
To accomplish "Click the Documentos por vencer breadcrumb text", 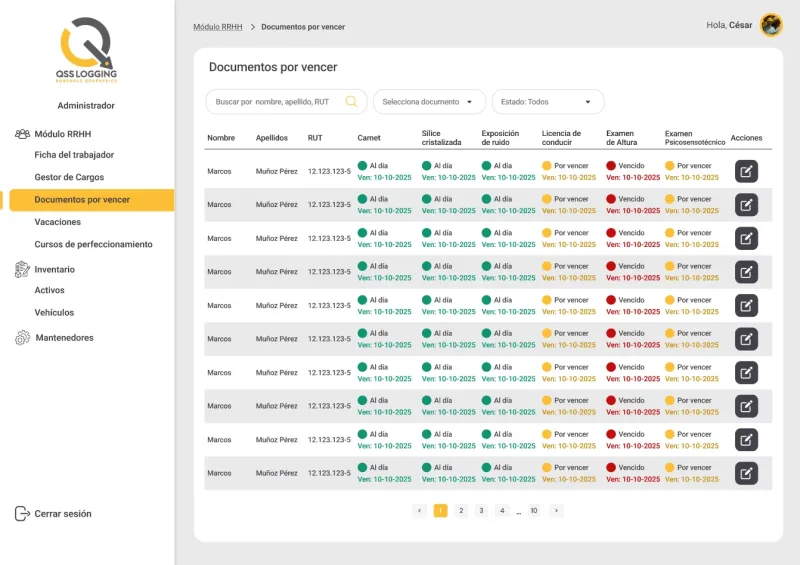I will tap(303, 27).
